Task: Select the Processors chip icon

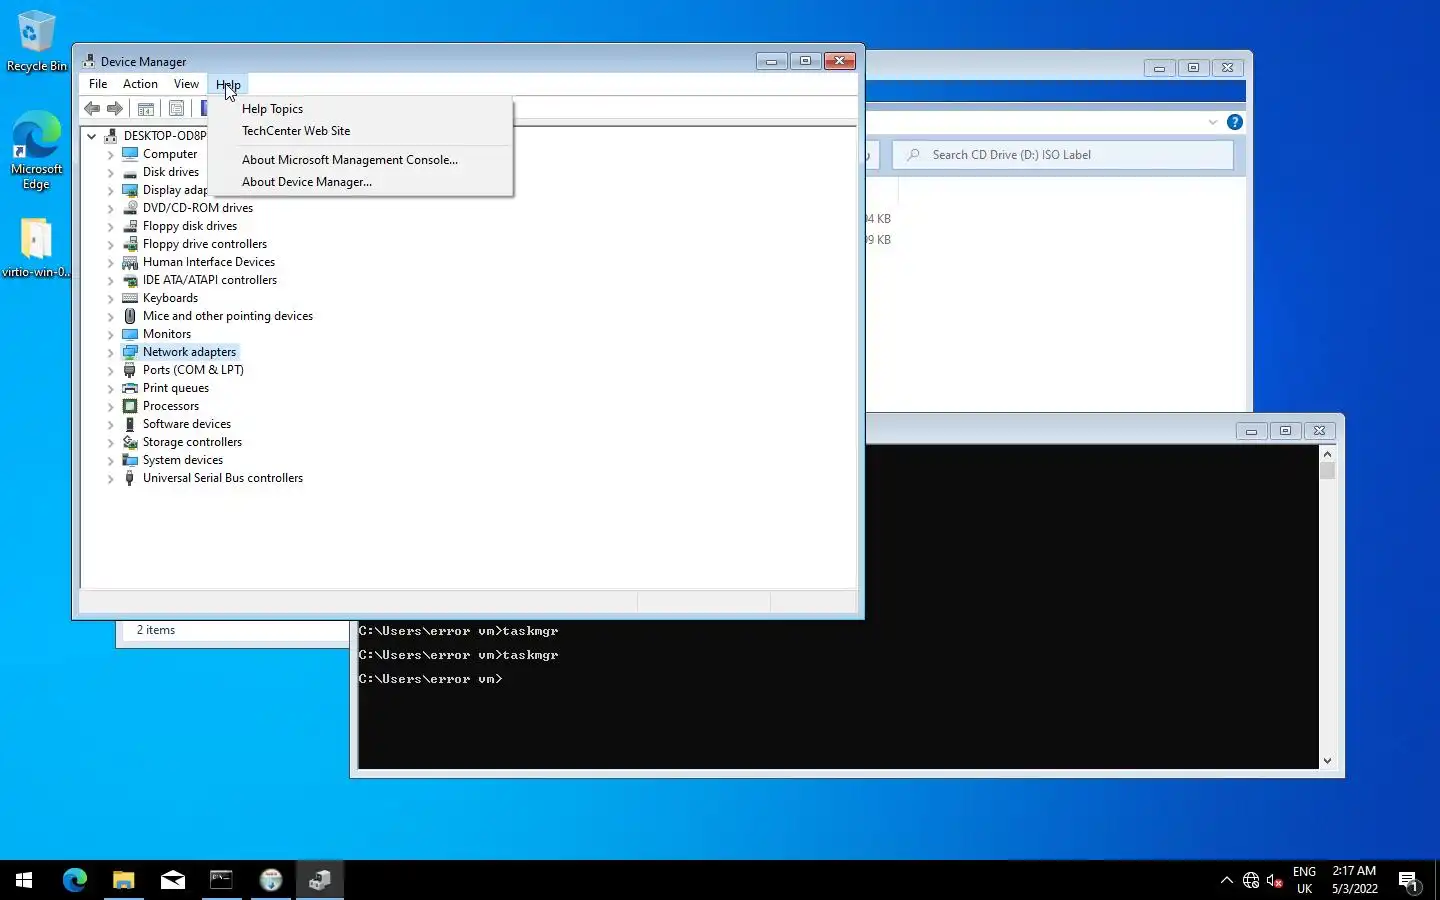Action: (130, 406)
